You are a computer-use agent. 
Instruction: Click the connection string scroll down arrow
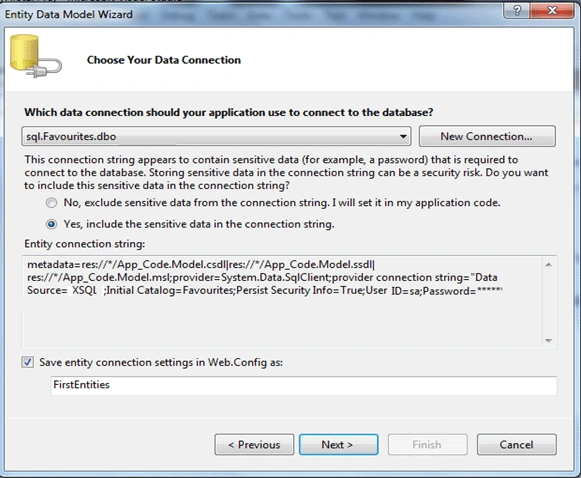(549, 340)
